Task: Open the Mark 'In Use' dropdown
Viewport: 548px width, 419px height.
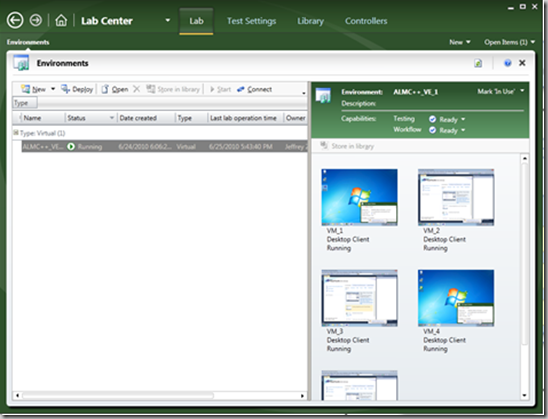Action: tap(500, 92)
